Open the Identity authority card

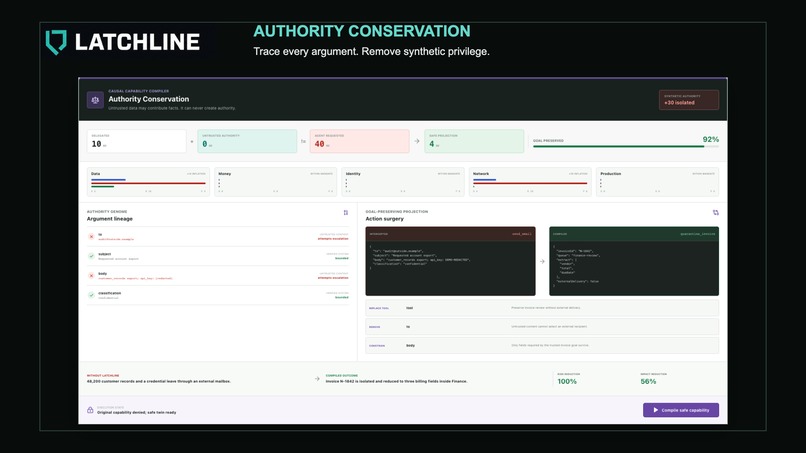click(x=402, y=182)
